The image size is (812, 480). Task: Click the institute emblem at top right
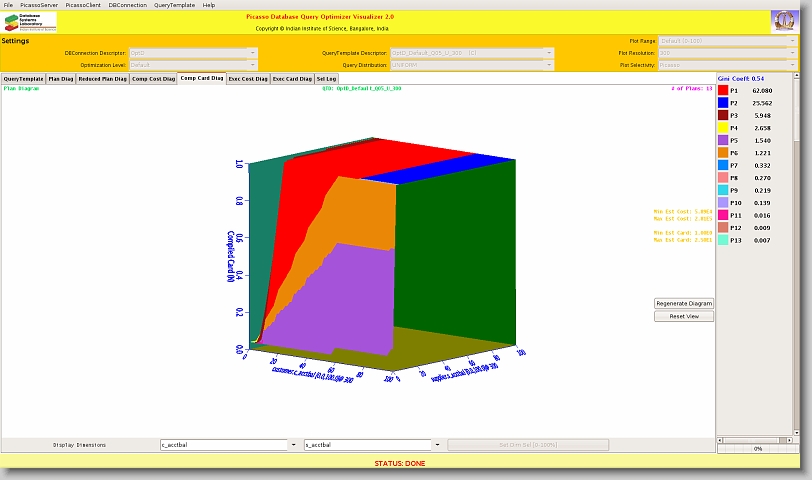tap(785, 22)
